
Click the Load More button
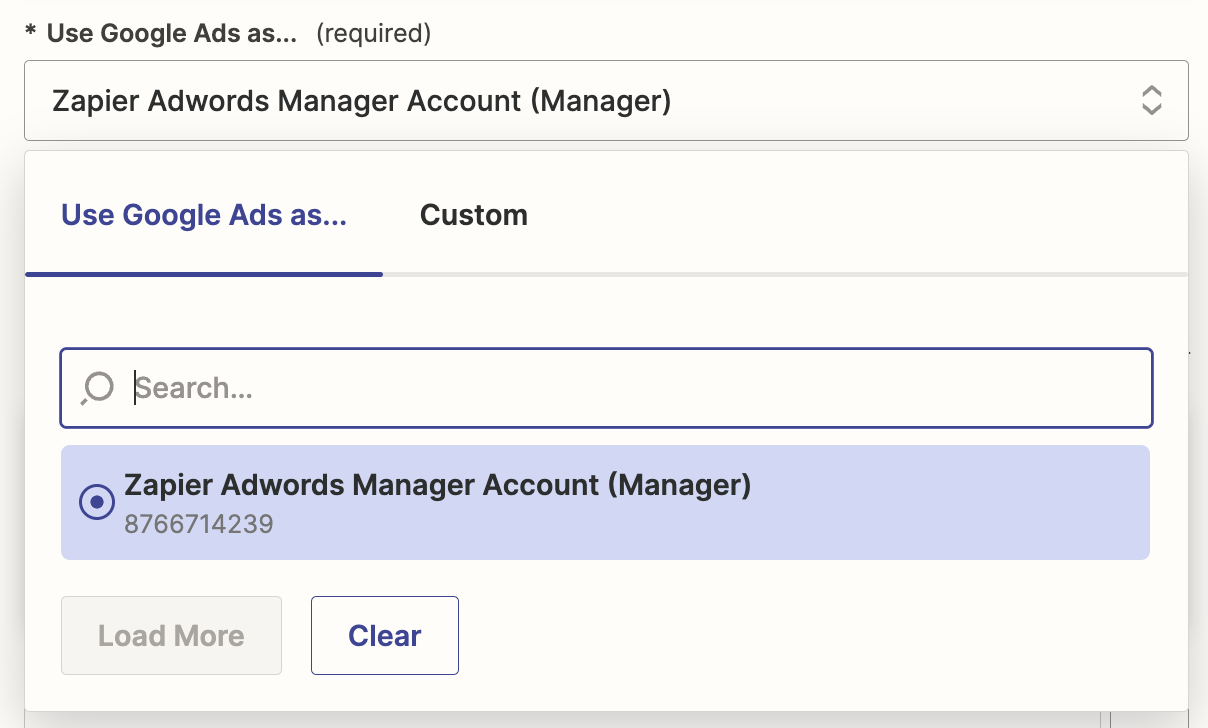171,636
